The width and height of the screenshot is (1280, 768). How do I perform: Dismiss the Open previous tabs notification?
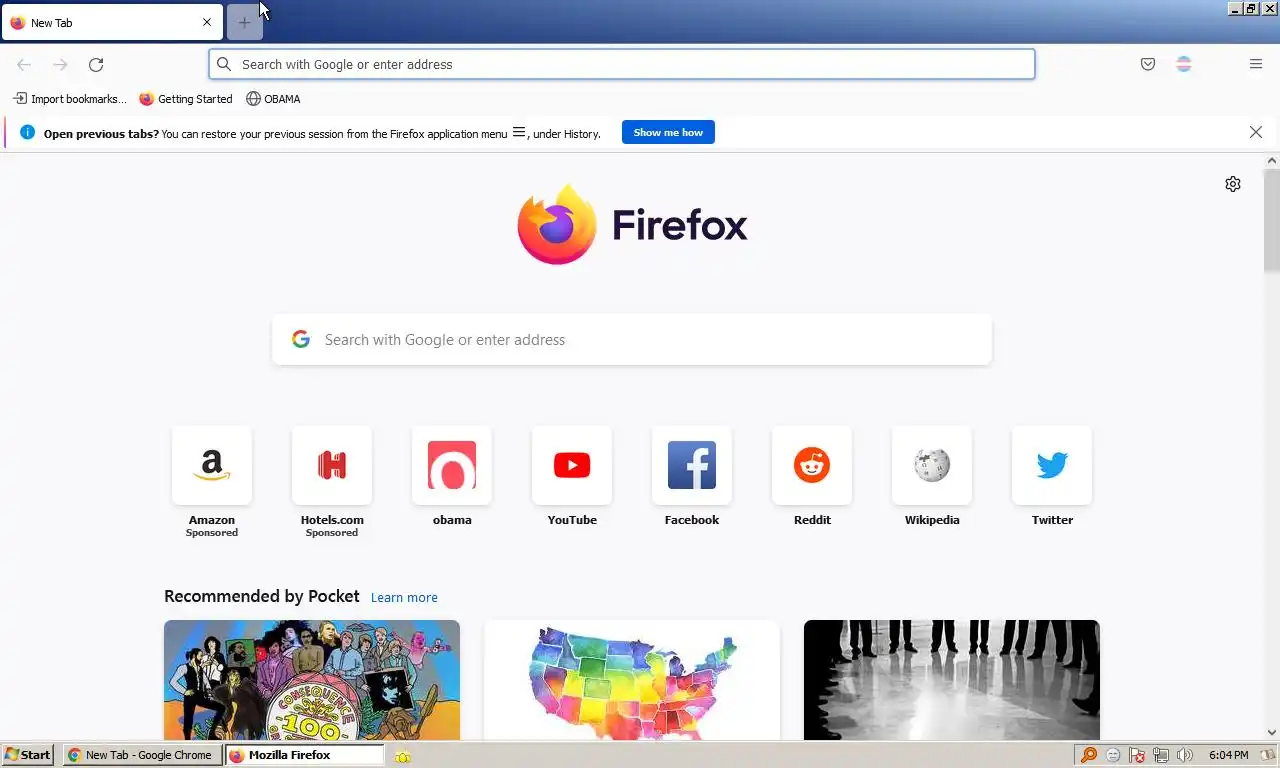point(1256,132)
